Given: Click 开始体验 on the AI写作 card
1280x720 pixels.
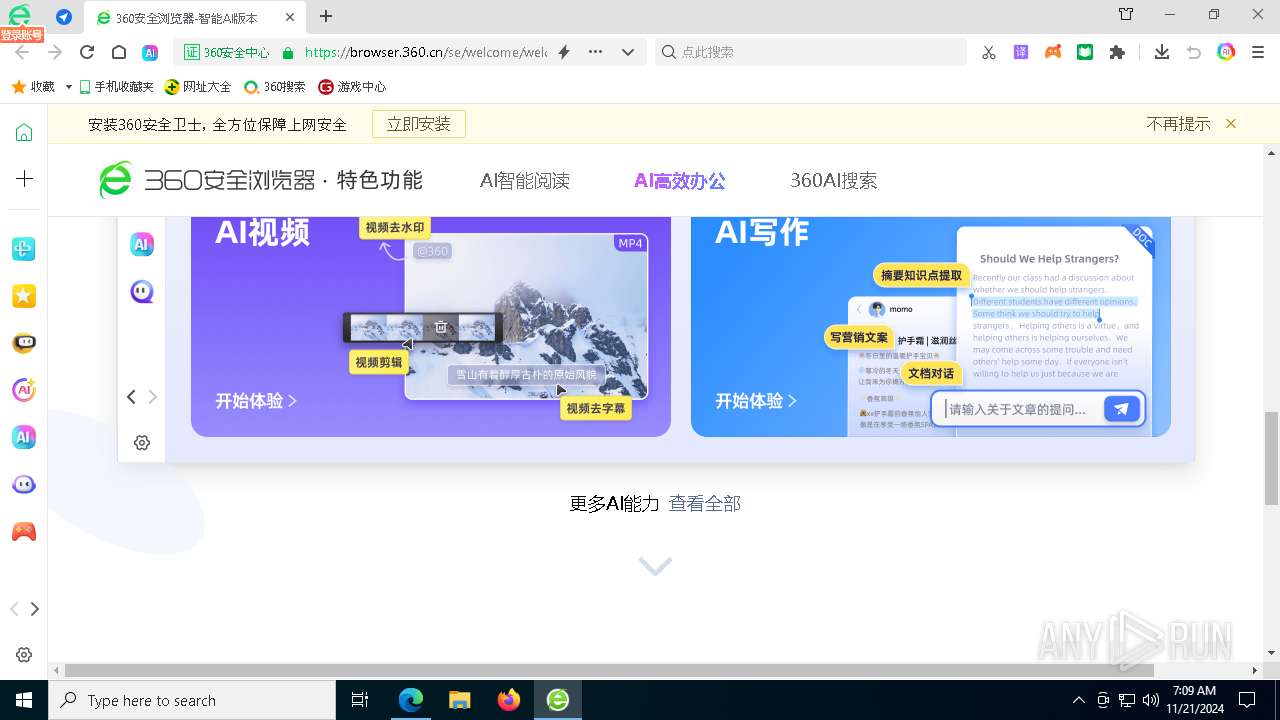Looking at the screenshot, I should [756, 401].
